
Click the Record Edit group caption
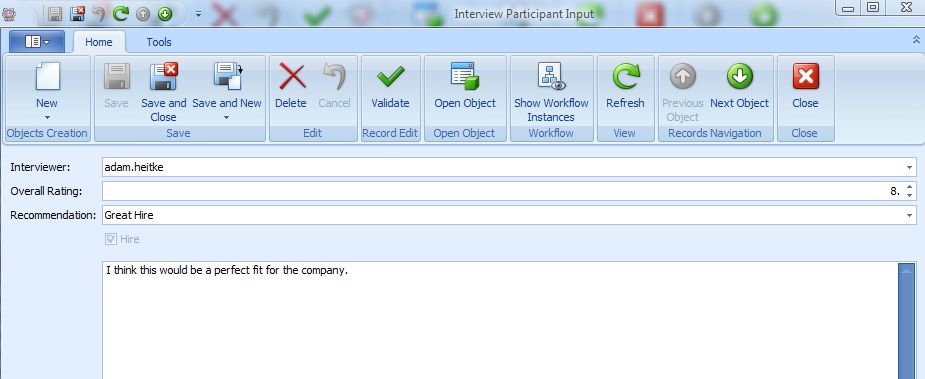click(x=390, y=133)
